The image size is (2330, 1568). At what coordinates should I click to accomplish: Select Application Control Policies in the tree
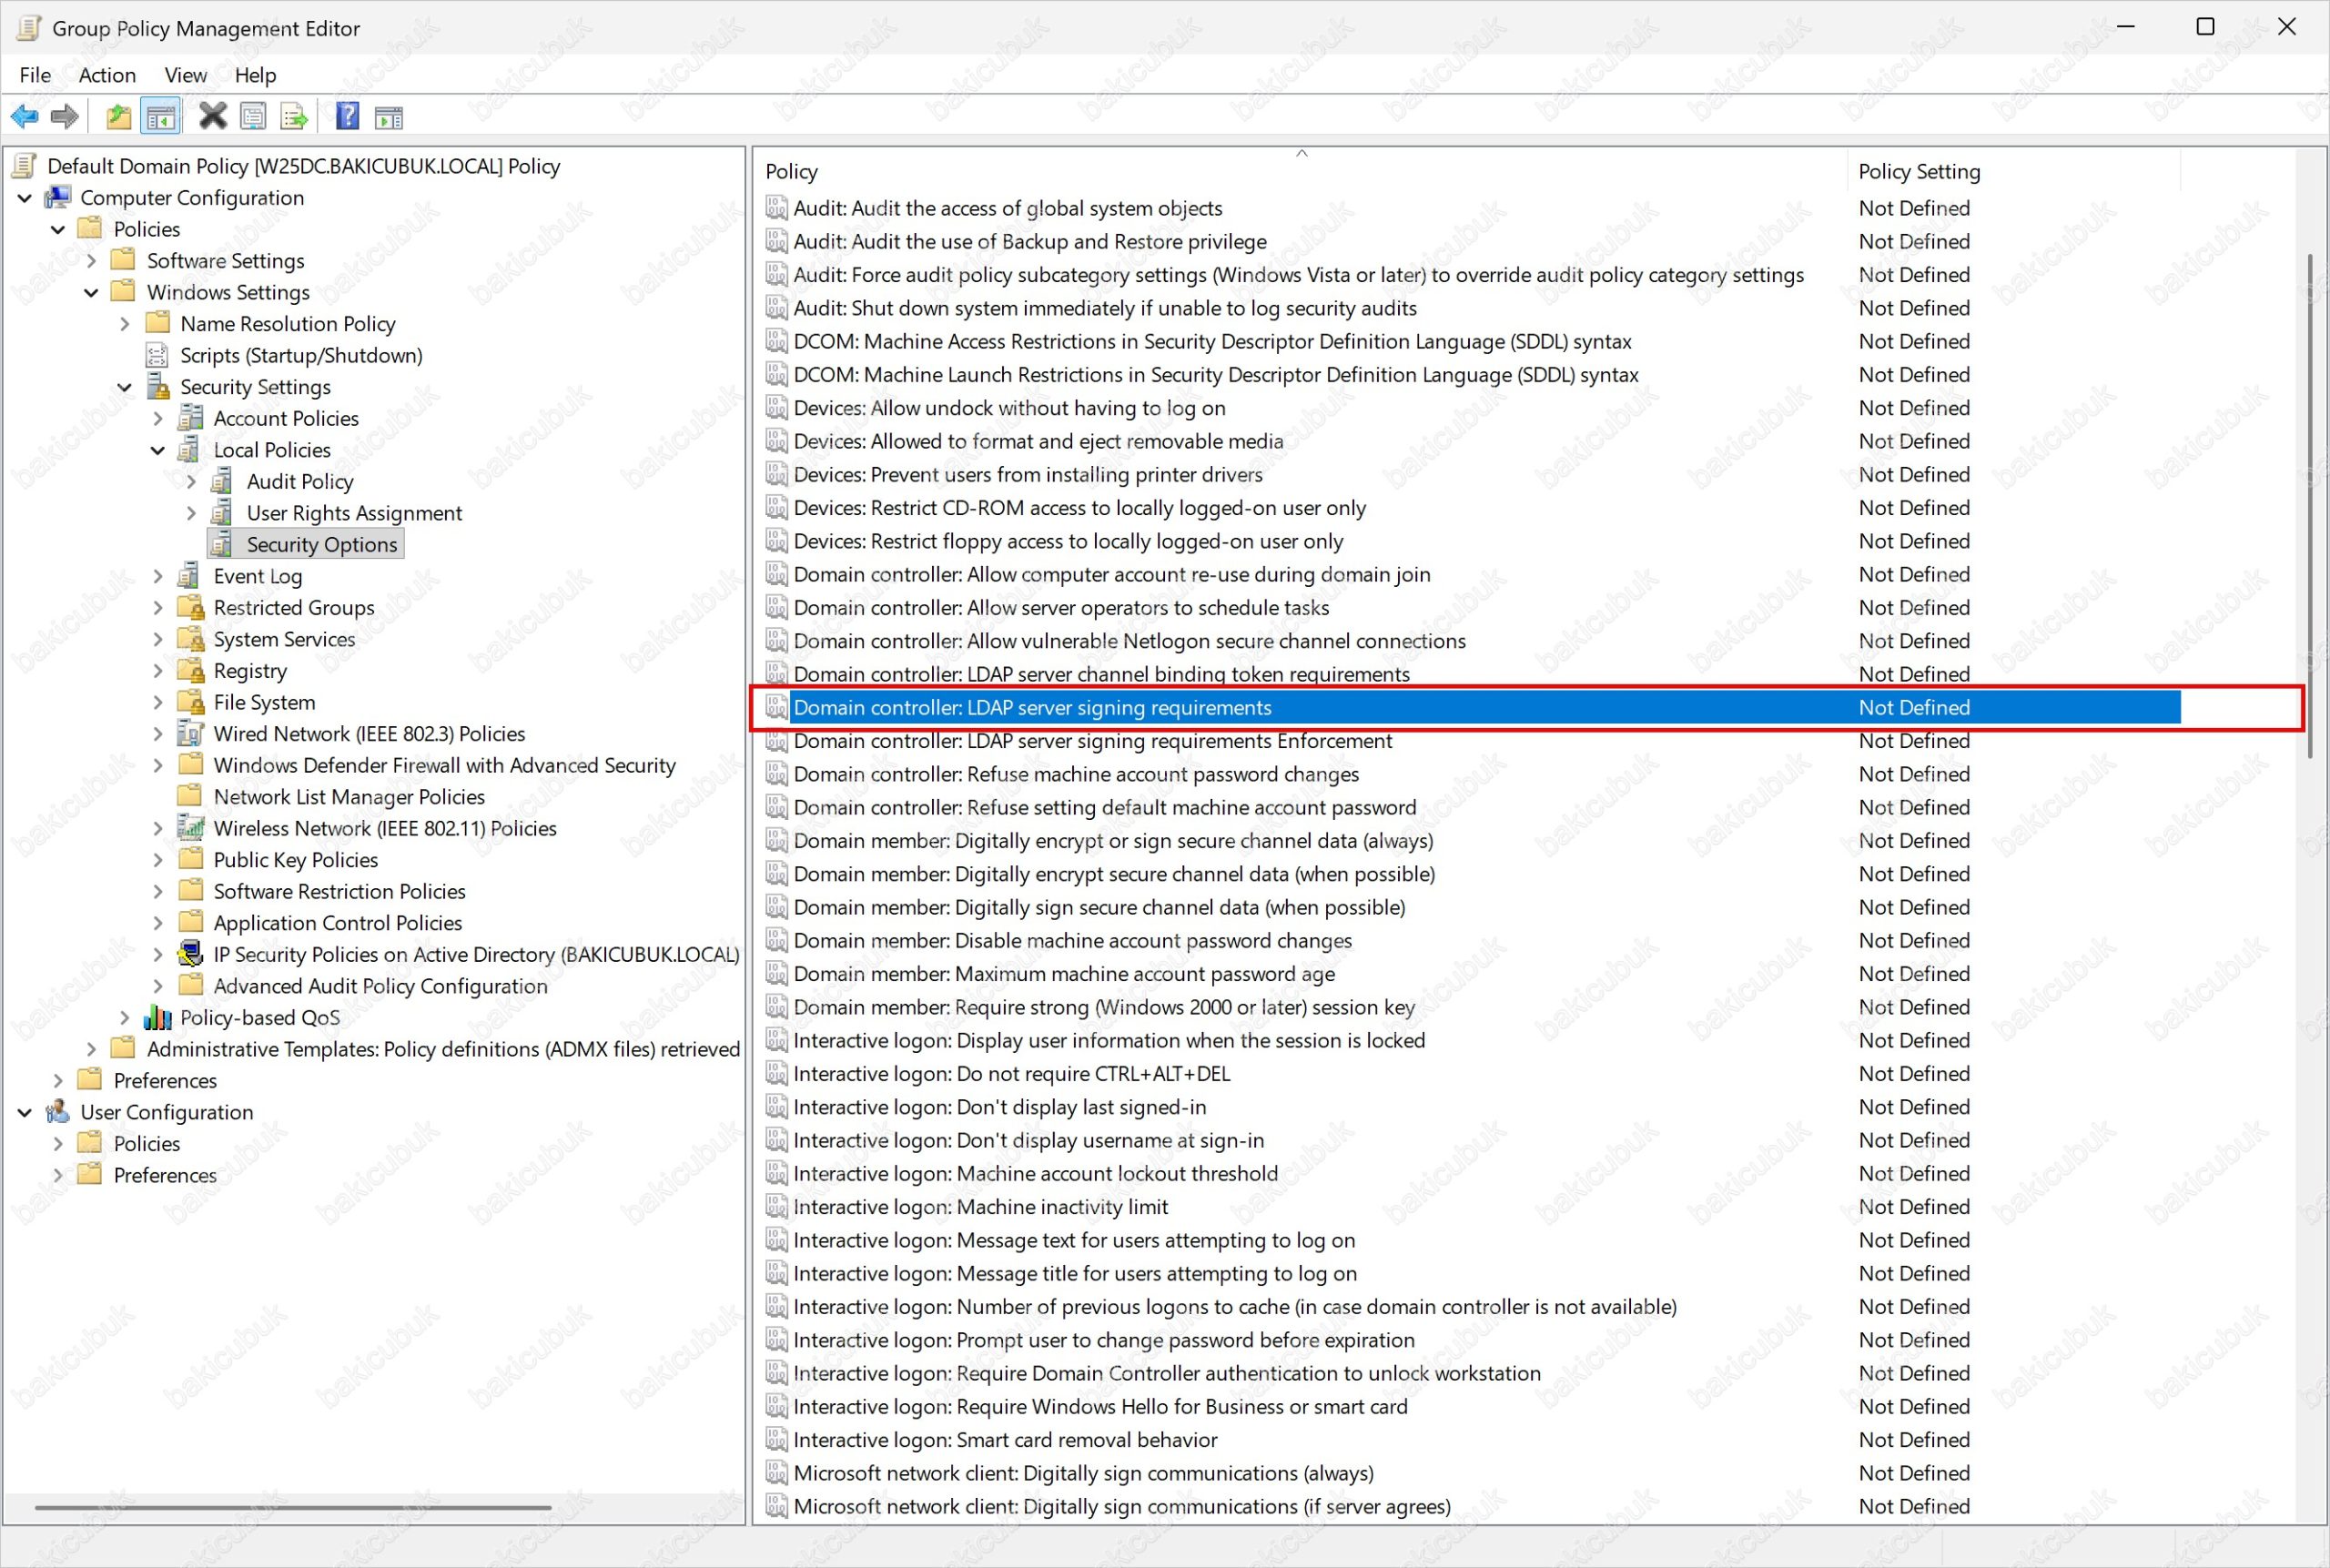point(338,922)
